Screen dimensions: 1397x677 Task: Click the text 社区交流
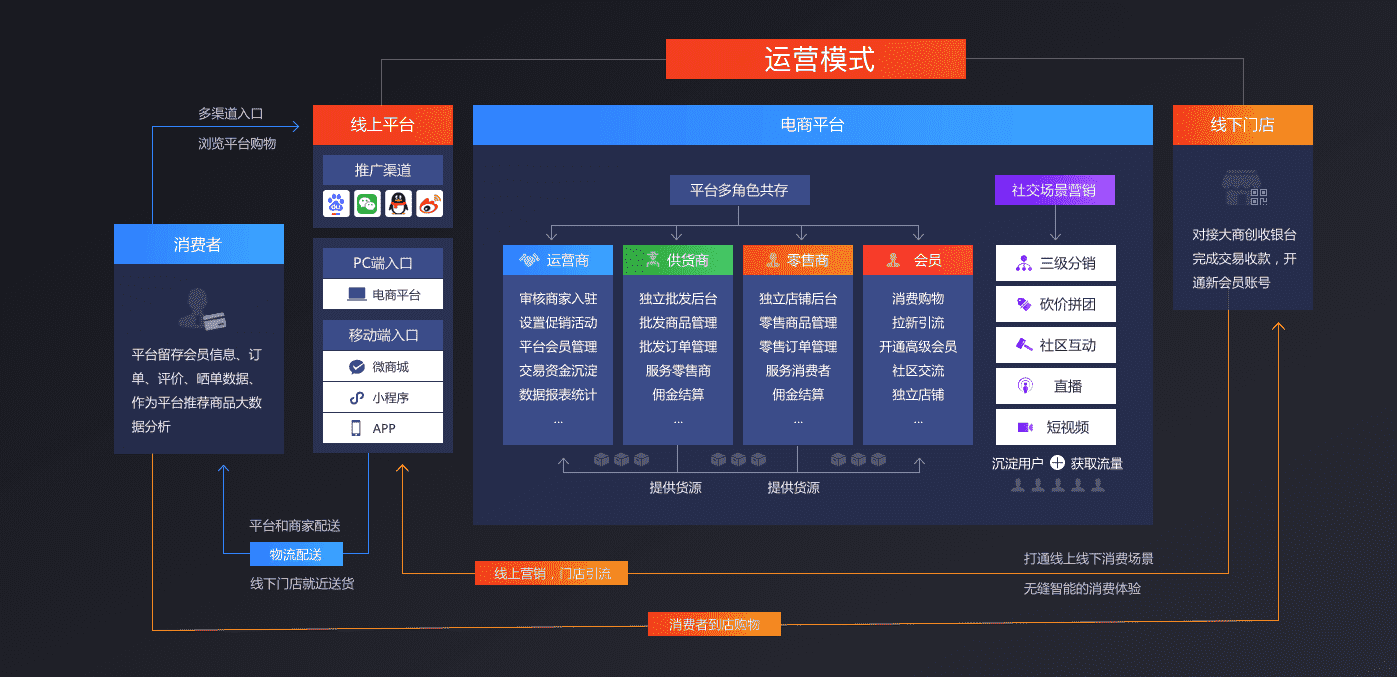tap(918, 371)
